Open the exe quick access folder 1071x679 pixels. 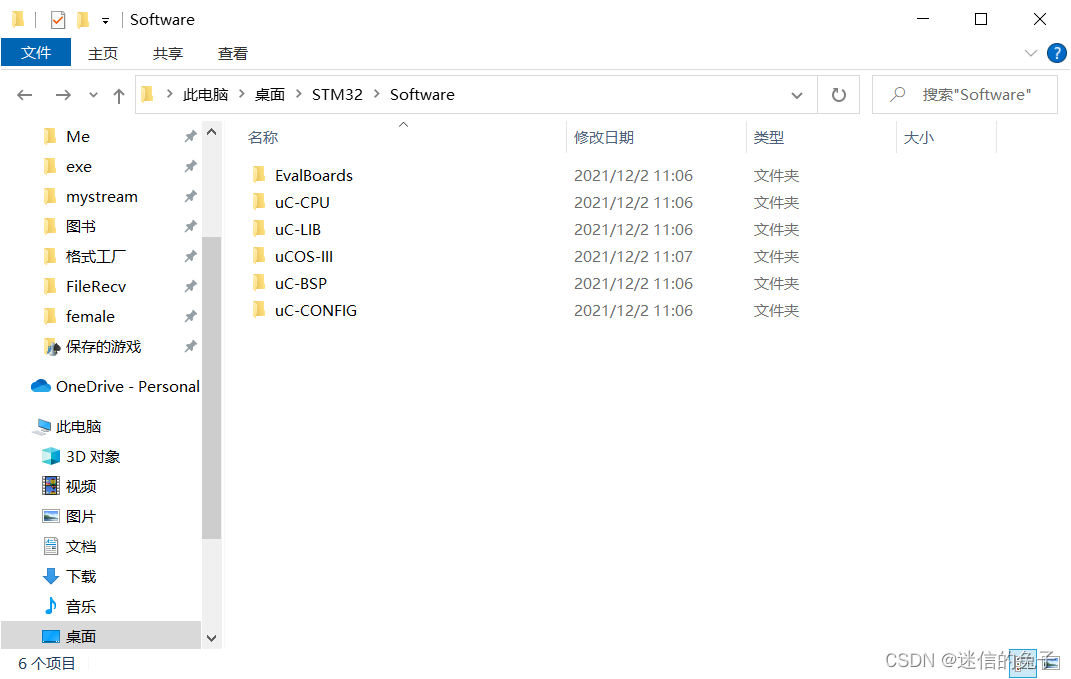[x=79, y=167]
